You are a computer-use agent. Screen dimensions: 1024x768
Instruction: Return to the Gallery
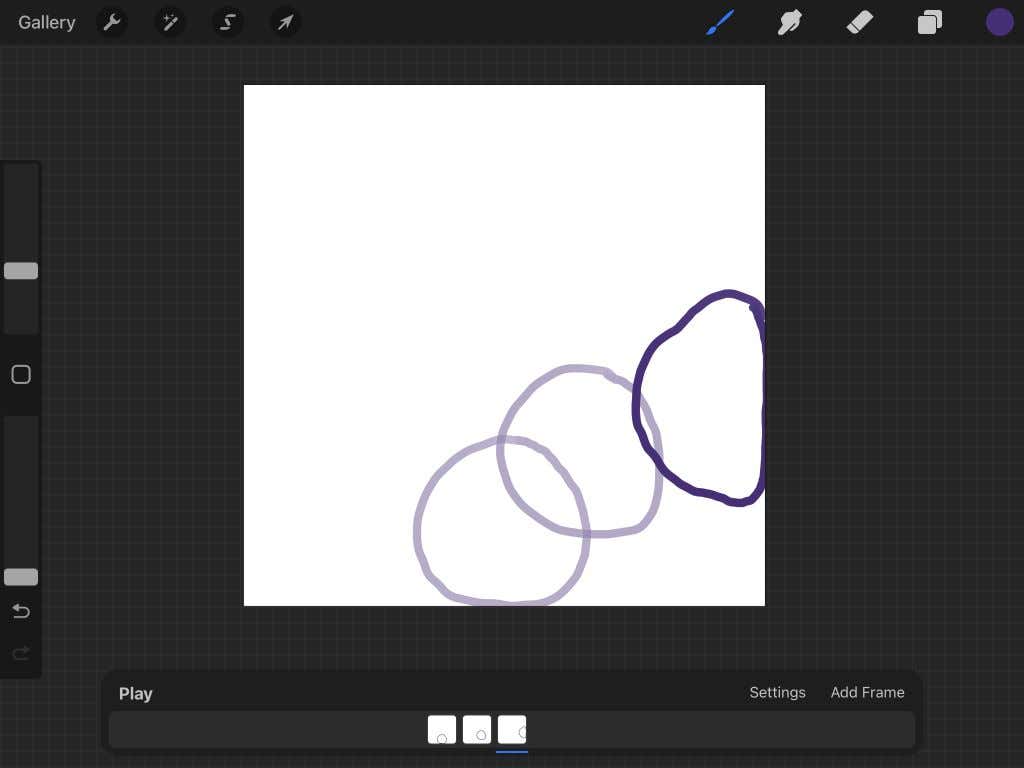click(x=47, y=22)
